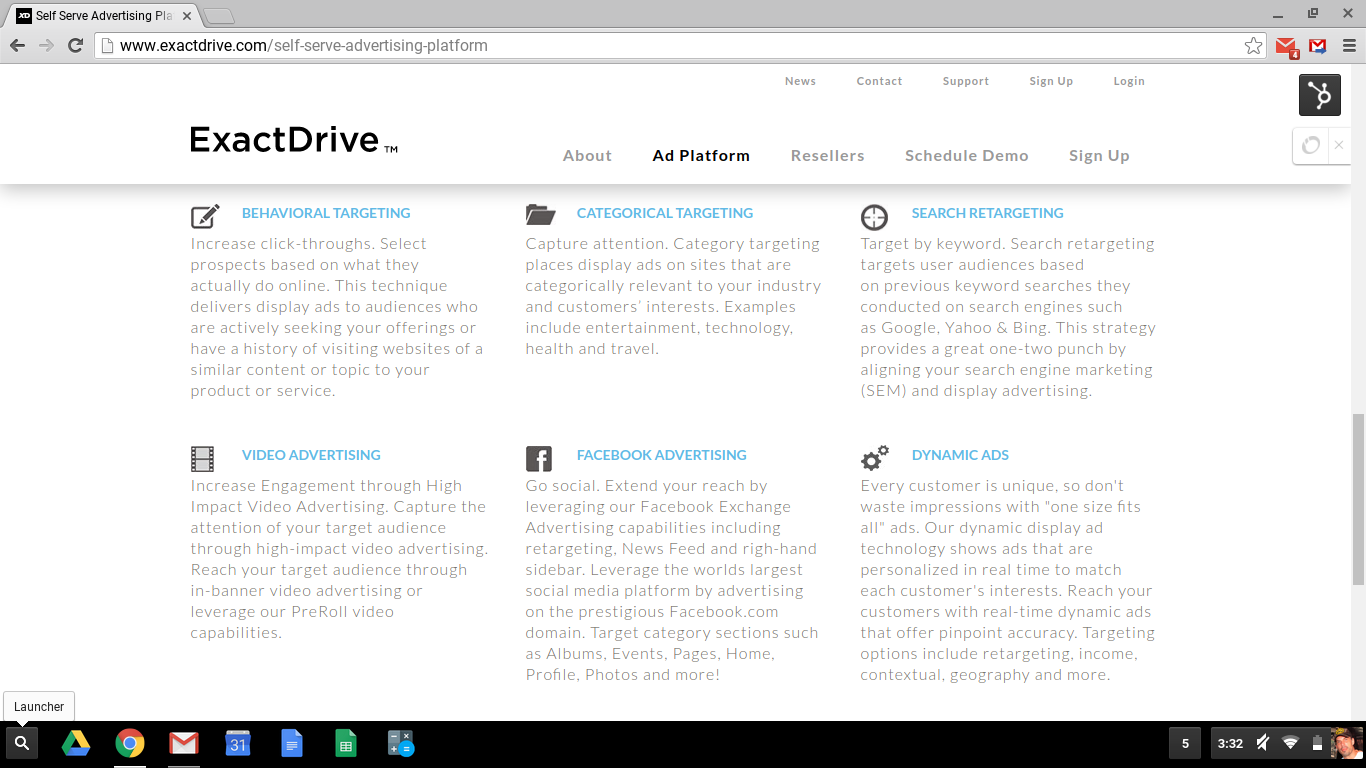The height and width of the screenshot is (768, 1366).
Task: Click the Search Retargeting crosshair icon
Action: pos(874,217)
